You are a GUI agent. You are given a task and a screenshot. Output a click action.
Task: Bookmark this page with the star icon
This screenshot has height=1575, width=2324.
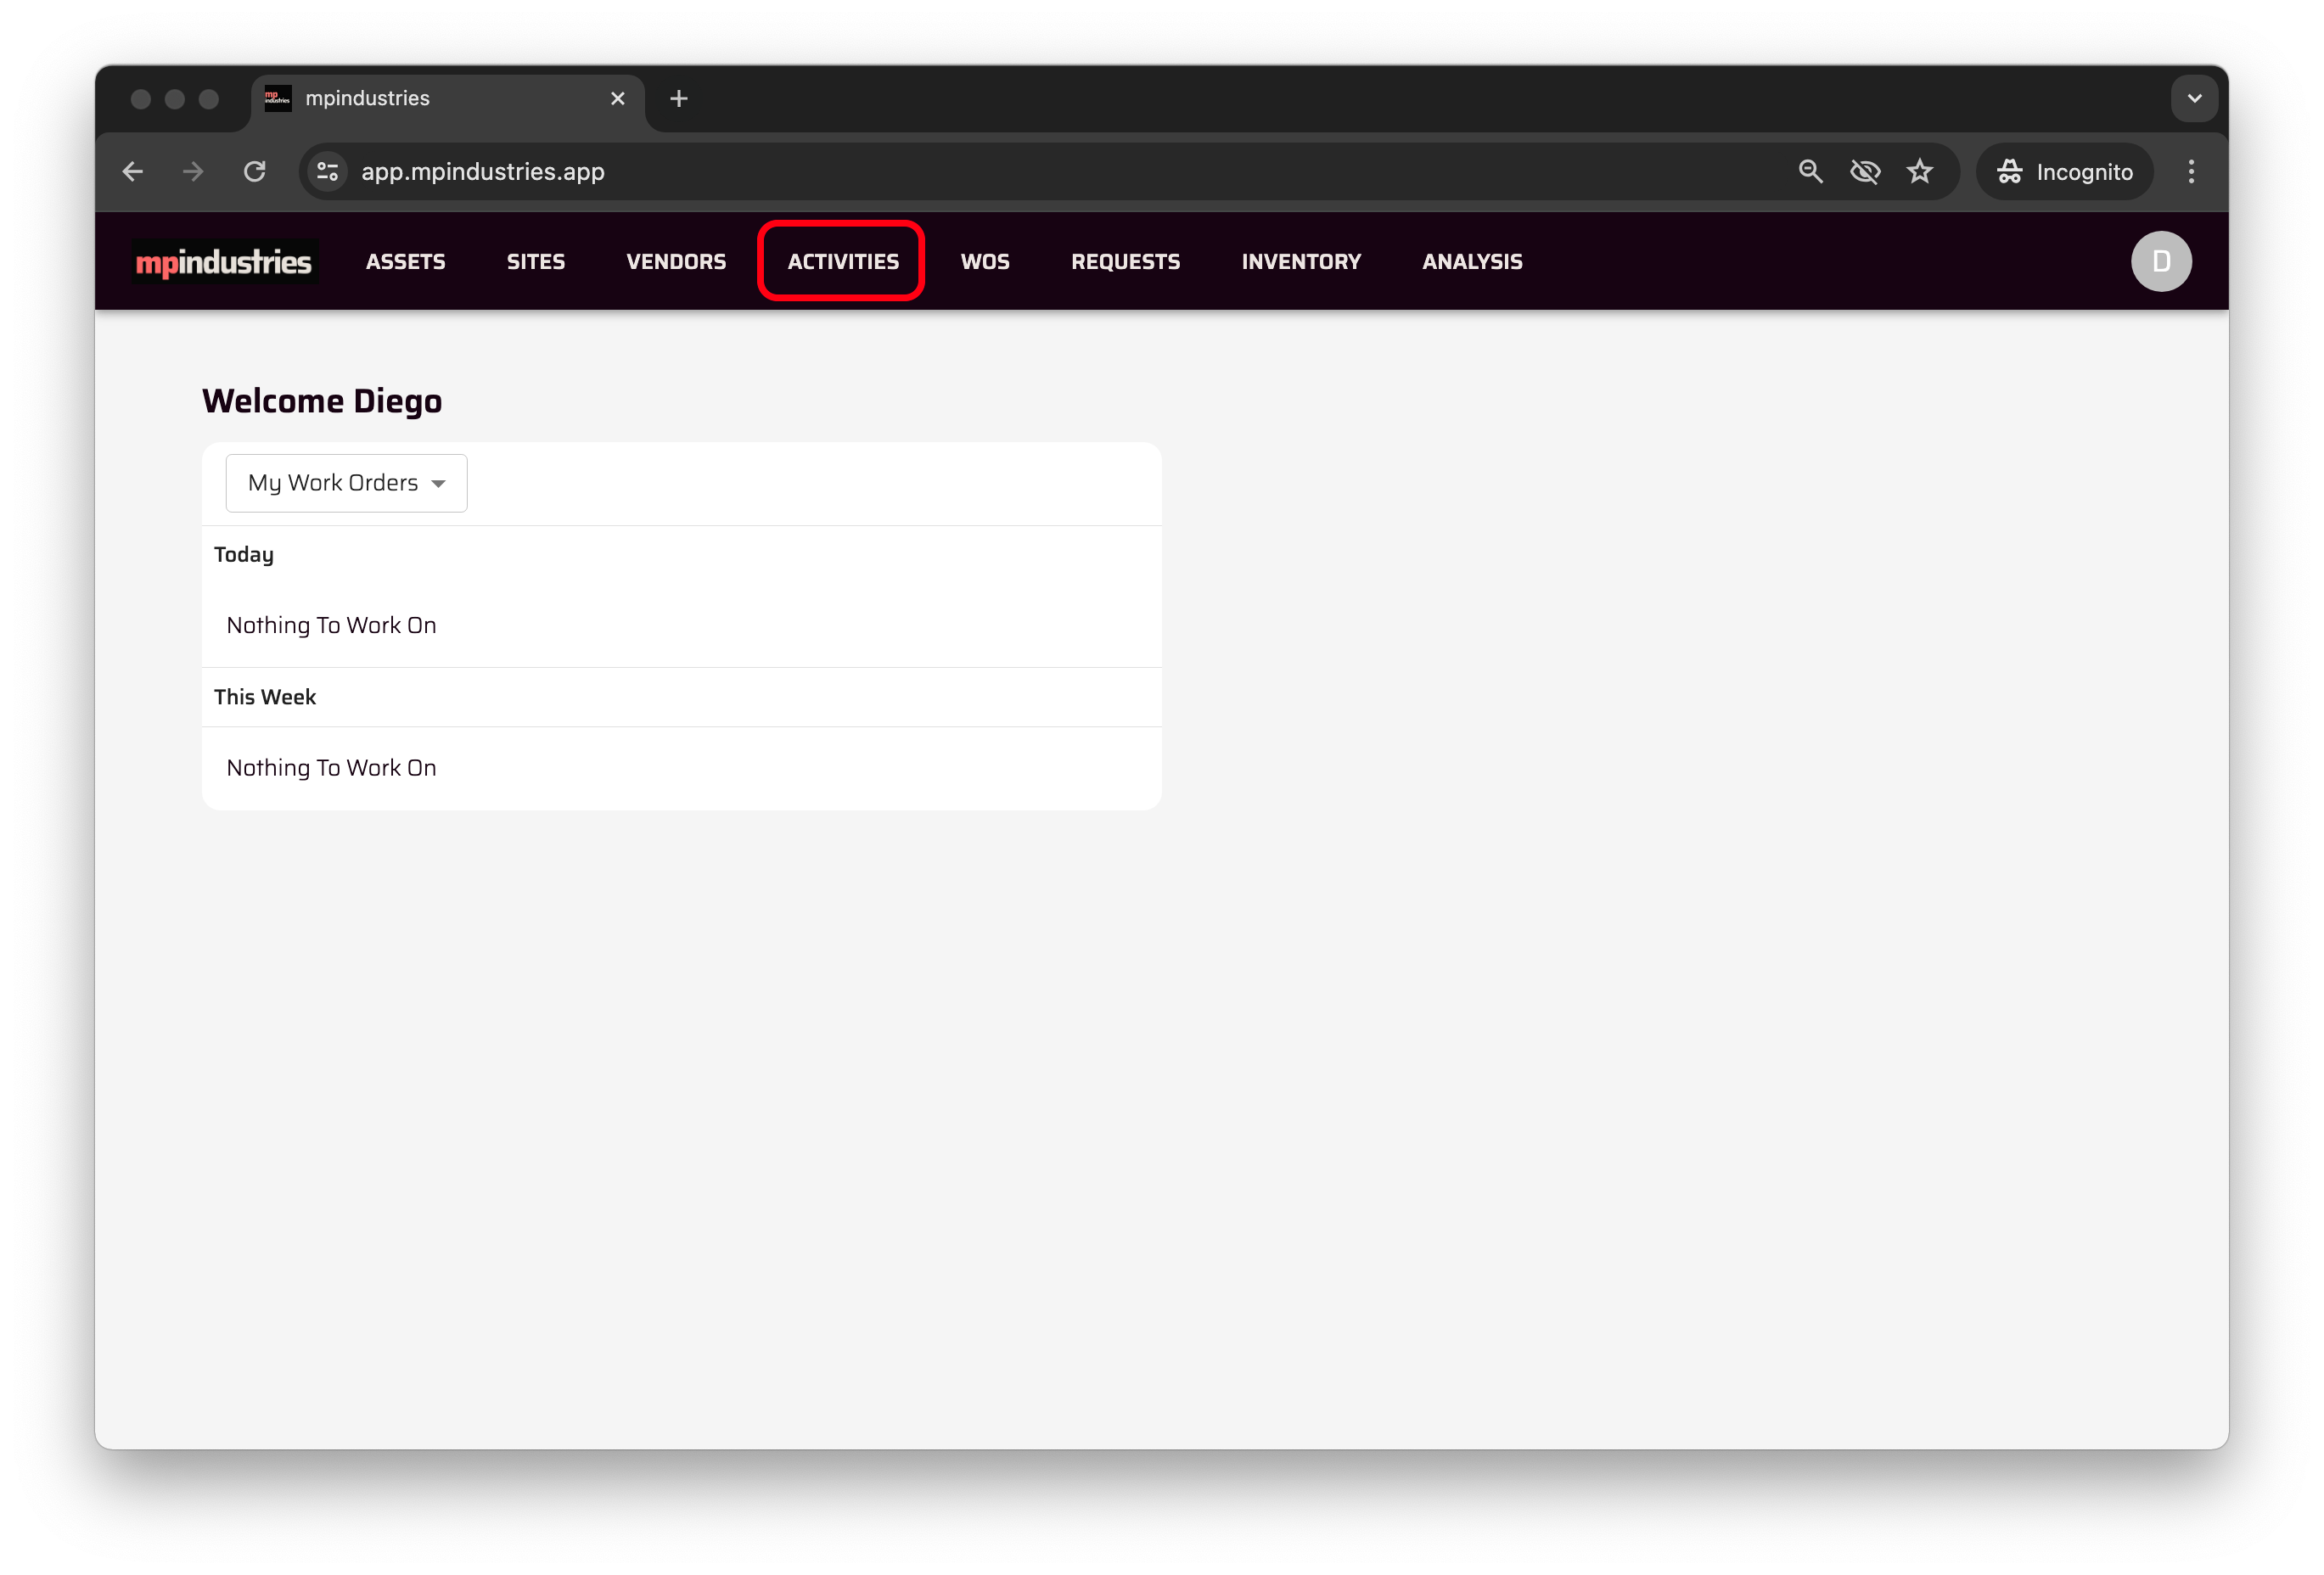pyautogui.click(x=1919, y=172)
